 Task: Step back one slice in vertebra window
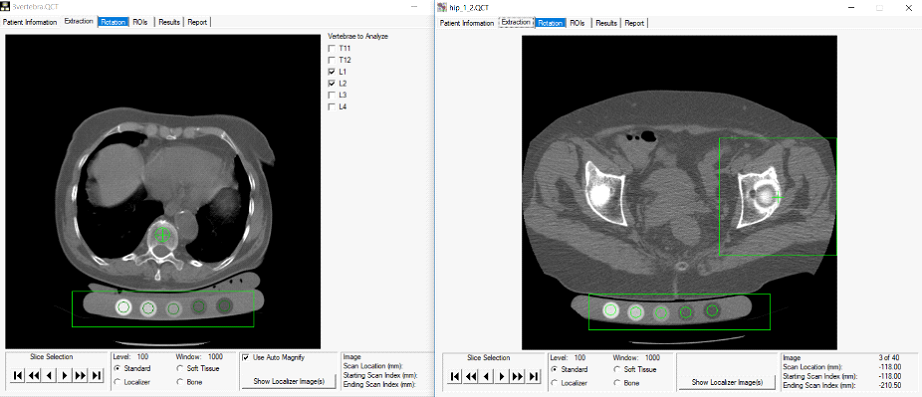[49, 375]
